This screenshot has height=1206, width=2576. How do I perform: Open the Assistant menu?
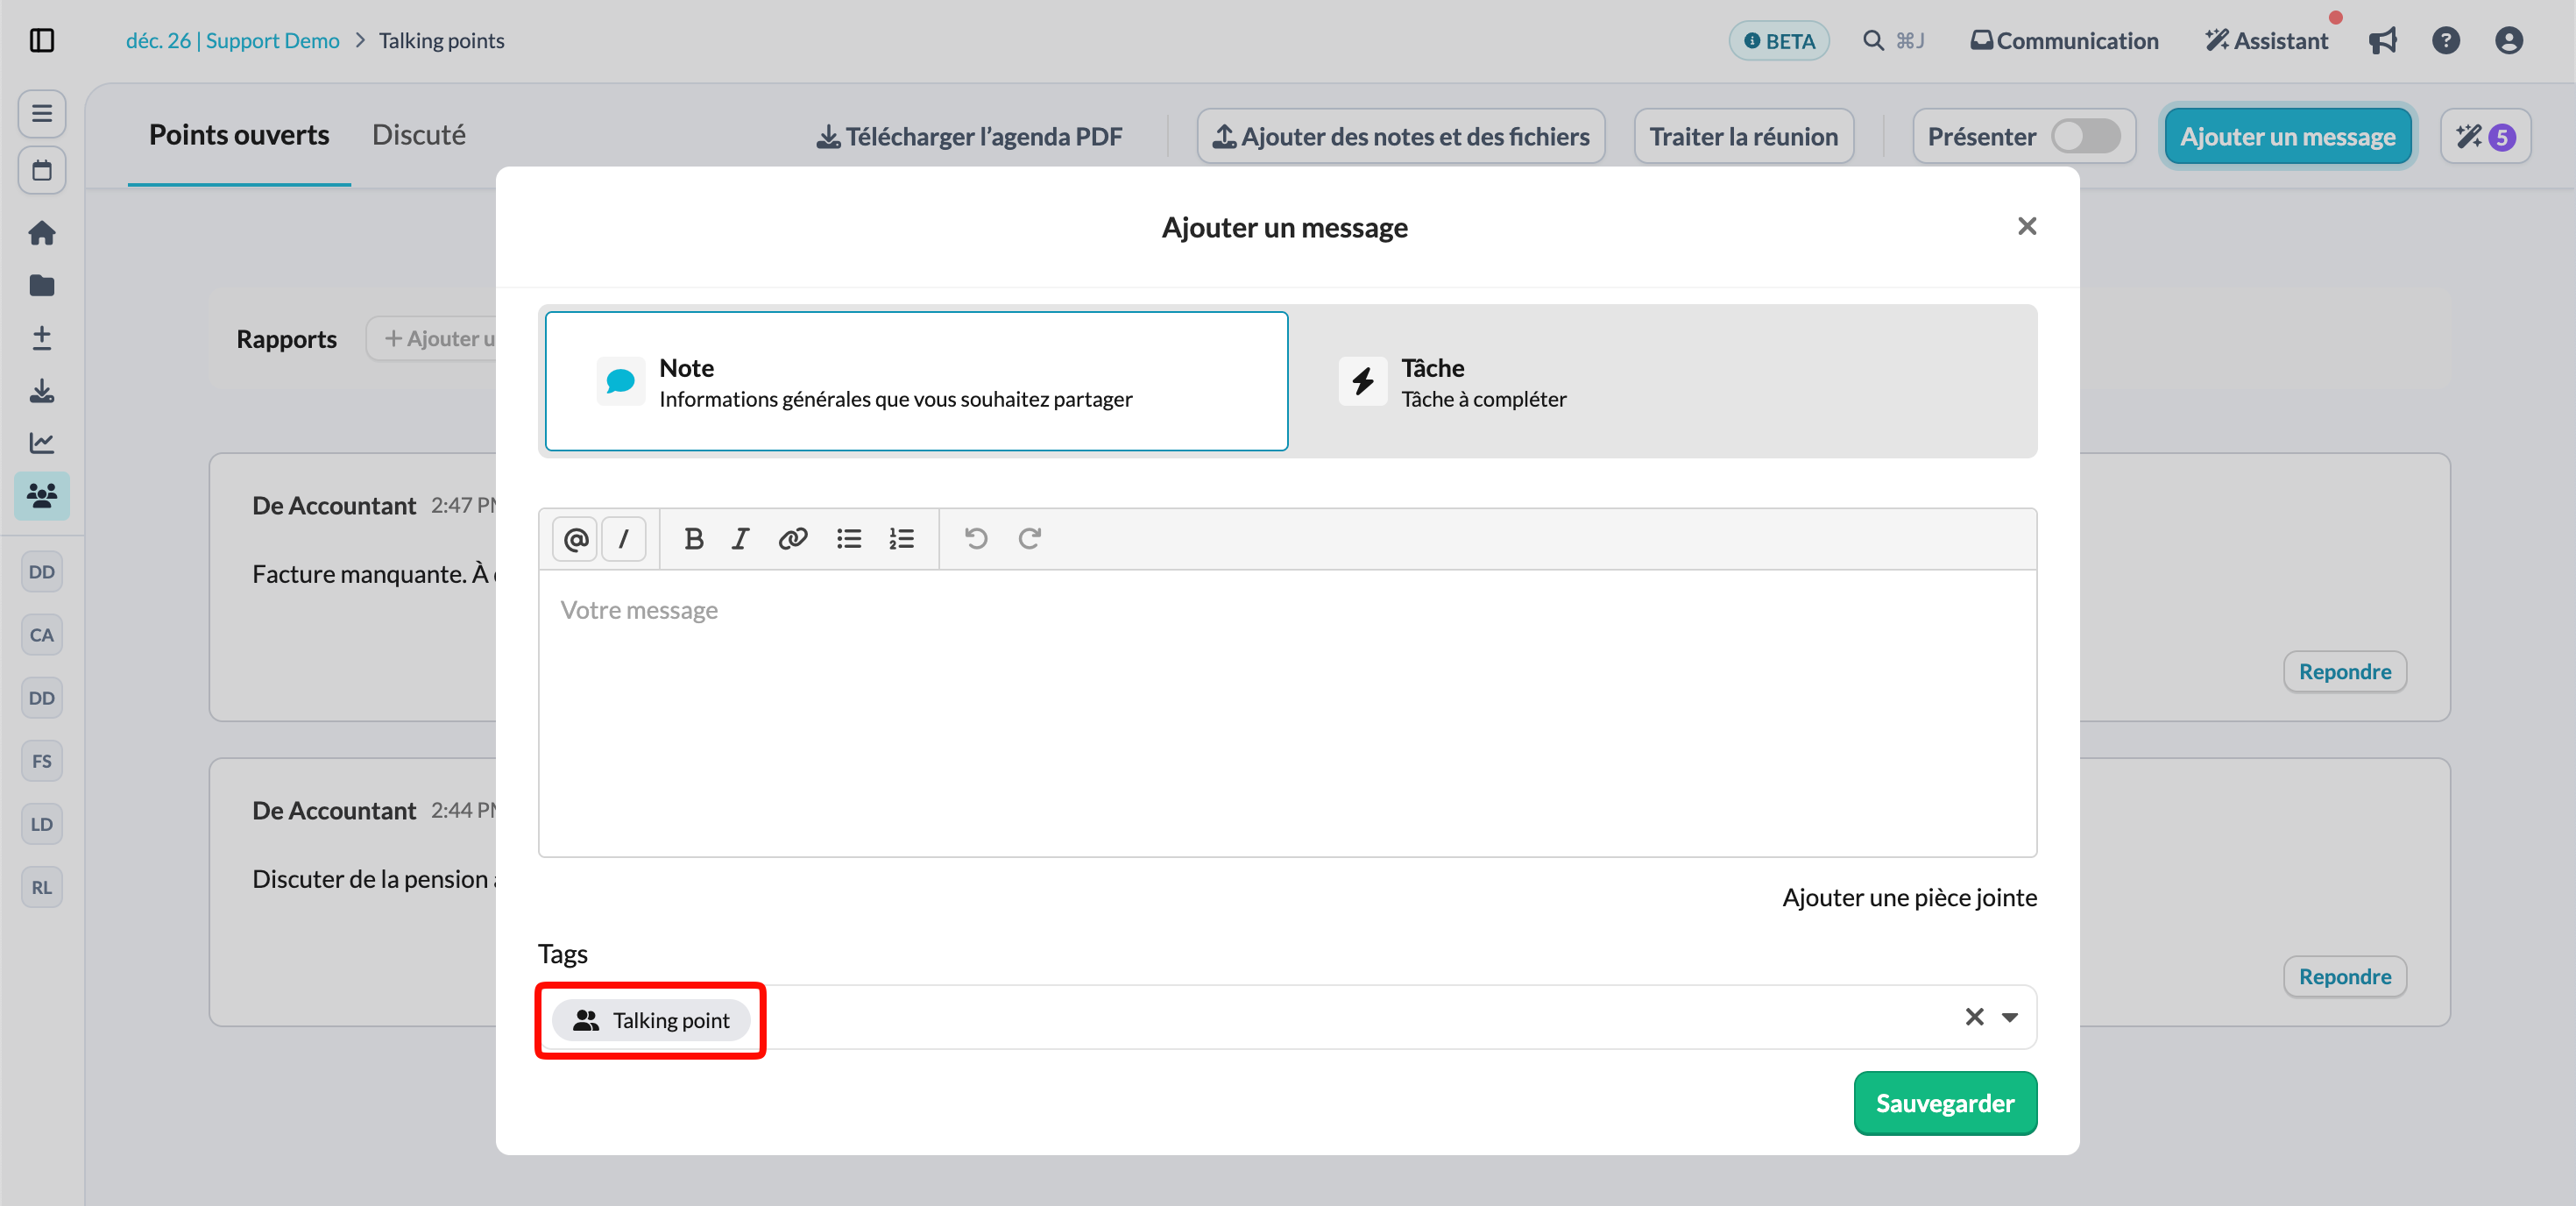pos(2267,40)
